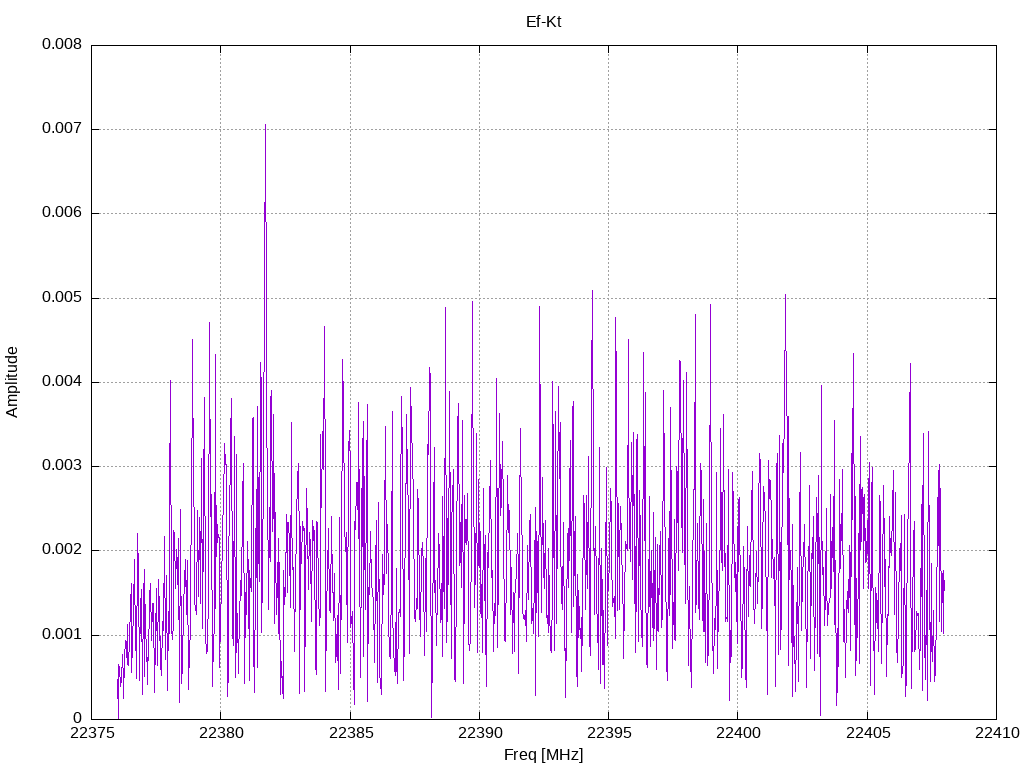Select the 0.007 y-axis tick label
This screenshot has height=768, width=1024.
62,129
